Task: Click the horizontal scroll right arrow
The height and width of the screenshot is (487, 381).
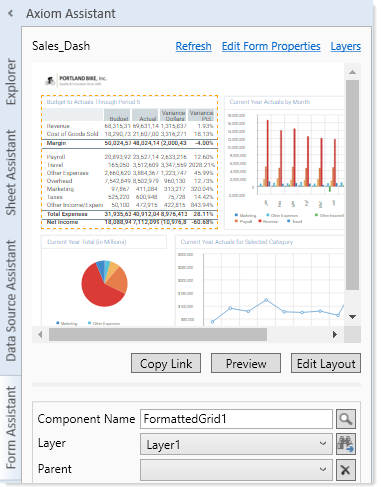Action: [x=335, y=334]
